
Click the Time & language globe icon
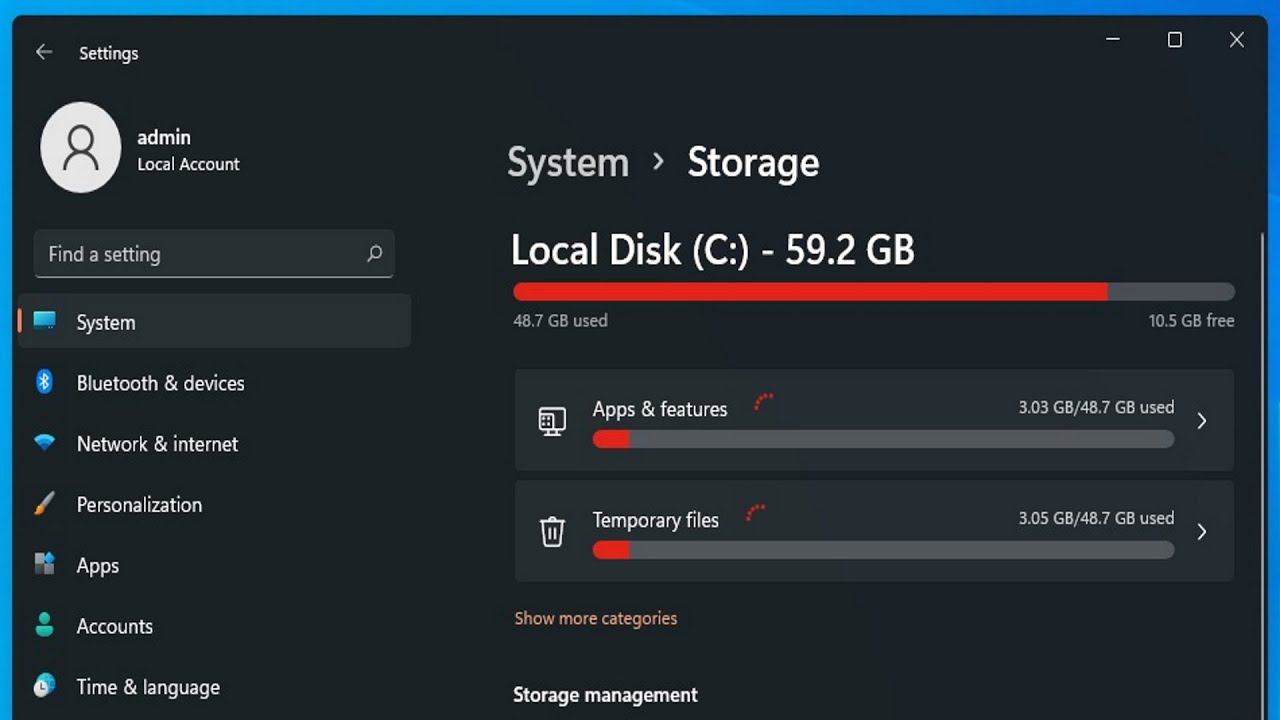[x=44, y=686]
